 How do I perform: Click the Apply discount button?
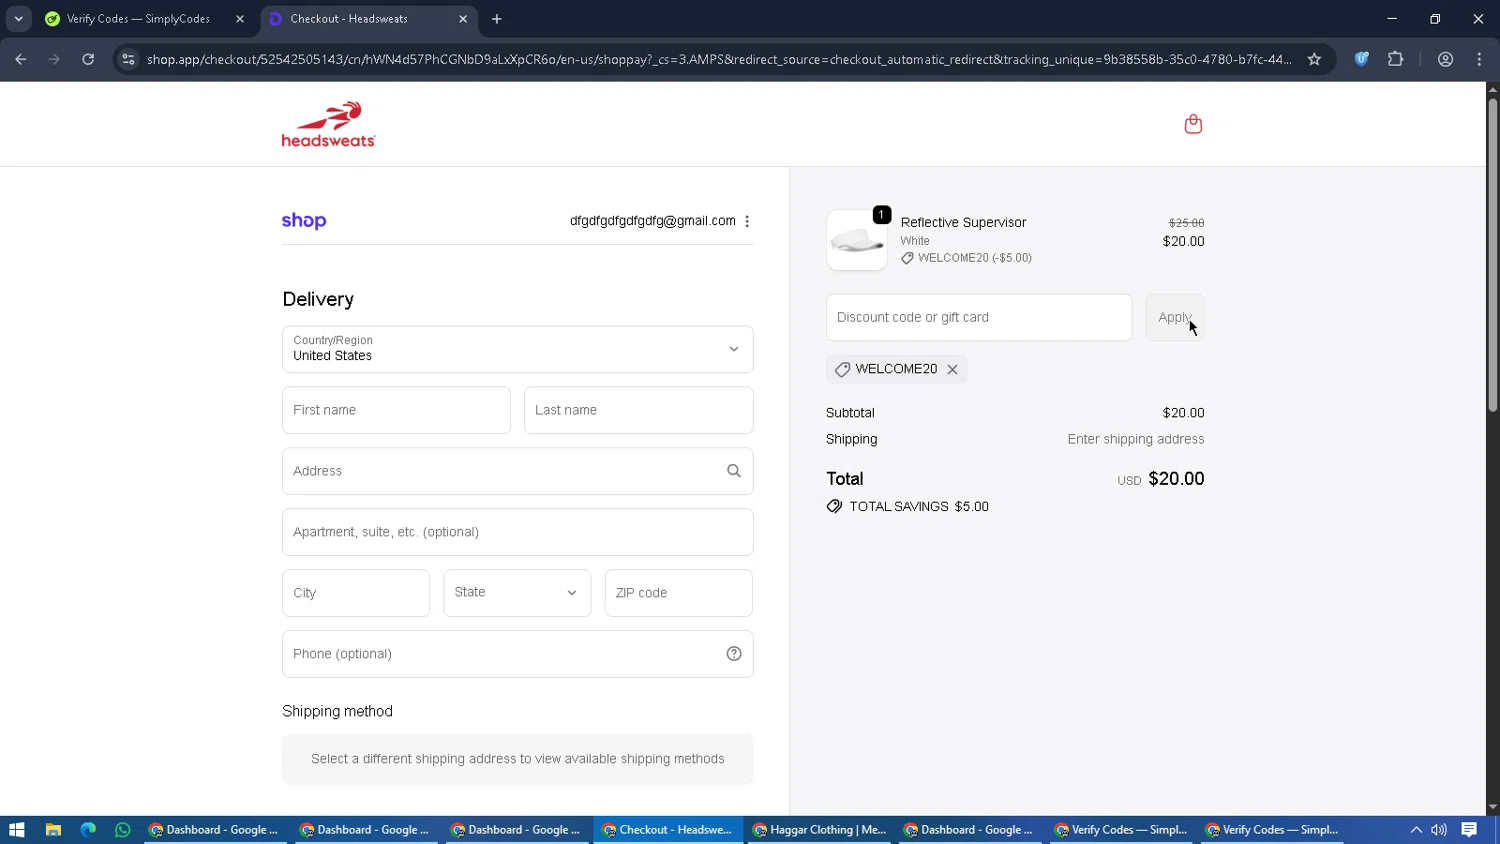pos(1174,317)
